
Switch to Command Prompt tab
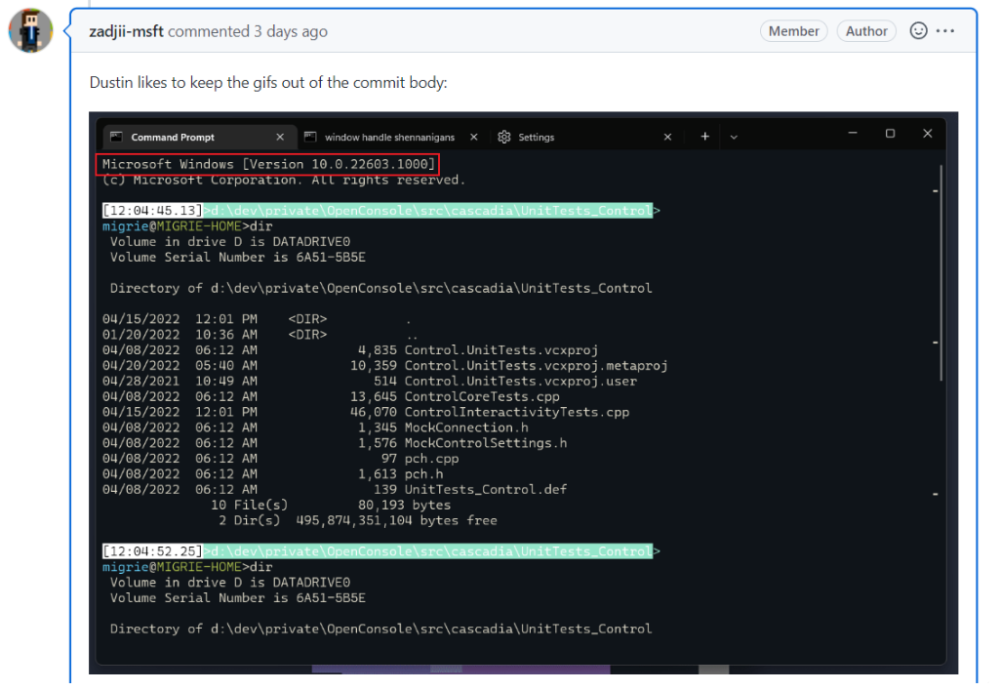coord(199,137)
